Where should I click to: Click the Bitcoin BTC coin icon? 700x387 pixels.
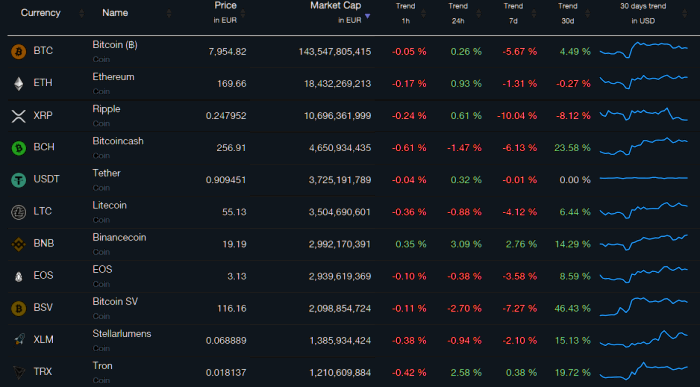click(18, 51)
